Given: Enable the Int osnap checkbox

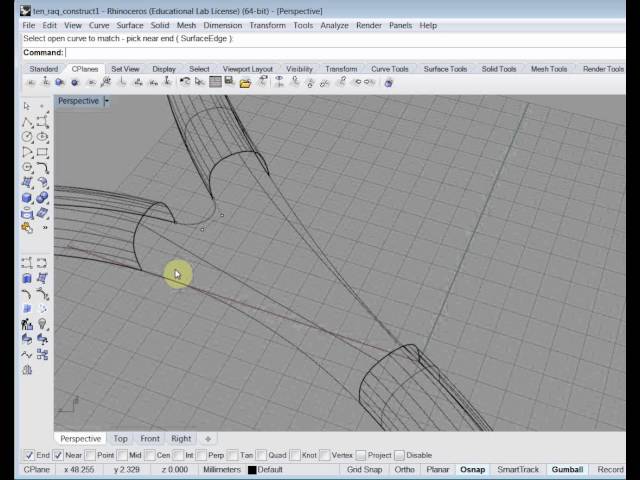Looking at the screenshot, I should [178, 455].
